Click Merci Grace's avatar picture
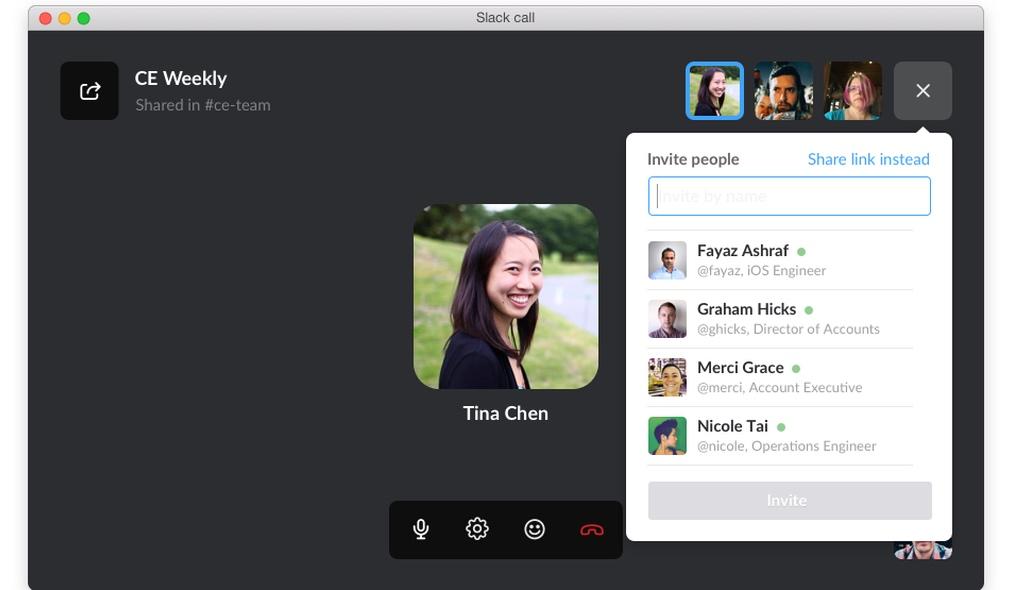The height and width of the screenshot is (590, 1012). (x=667, y=377)
